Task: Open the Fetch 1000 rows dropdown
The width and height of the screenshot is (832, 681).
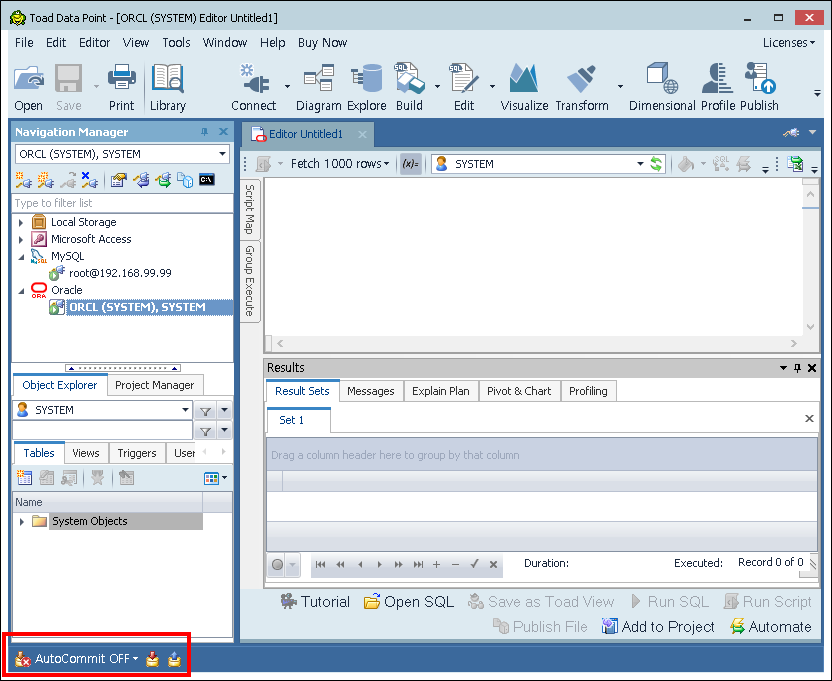Action: (340, 164)
